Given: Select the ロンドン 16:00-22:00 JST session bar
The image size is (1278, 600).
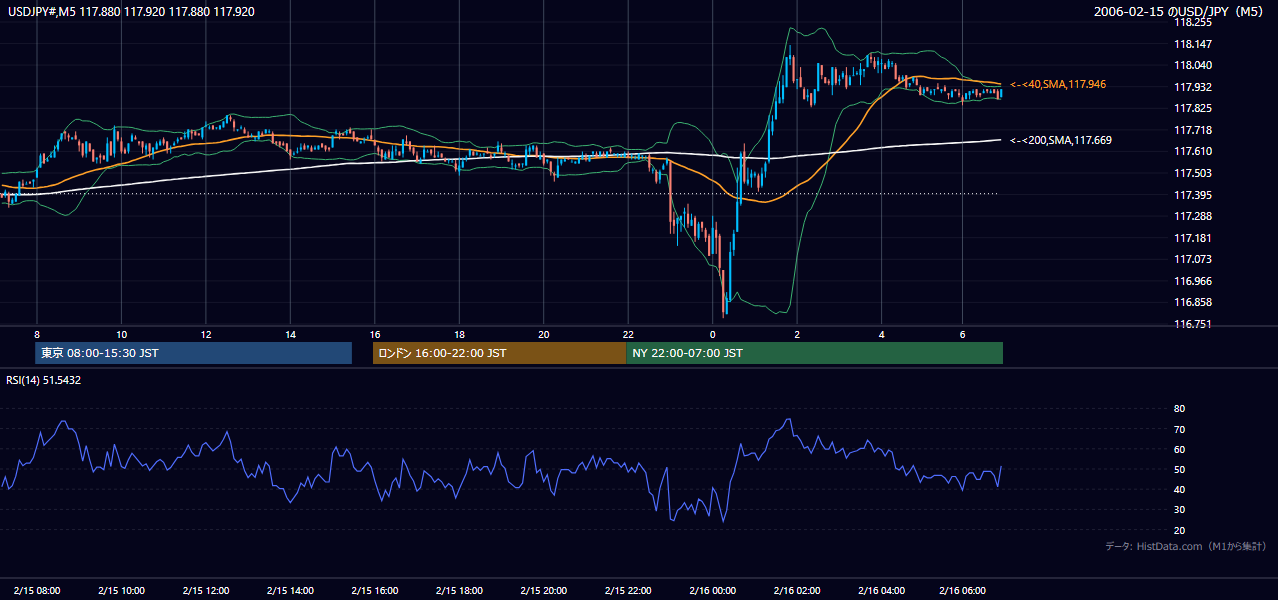Looking at the screenshot, I should click(x=499, y=353).
